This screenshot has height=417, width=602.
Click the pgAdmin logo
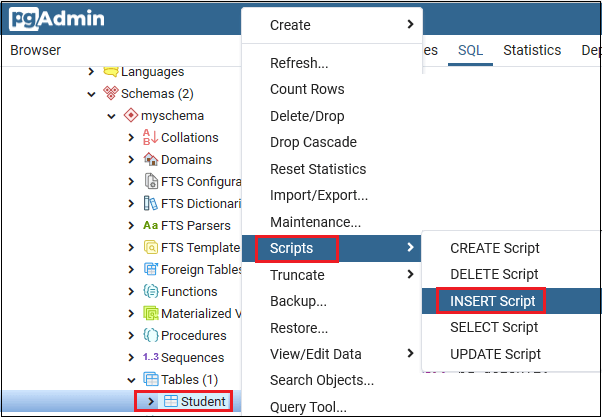coord(57,18)
